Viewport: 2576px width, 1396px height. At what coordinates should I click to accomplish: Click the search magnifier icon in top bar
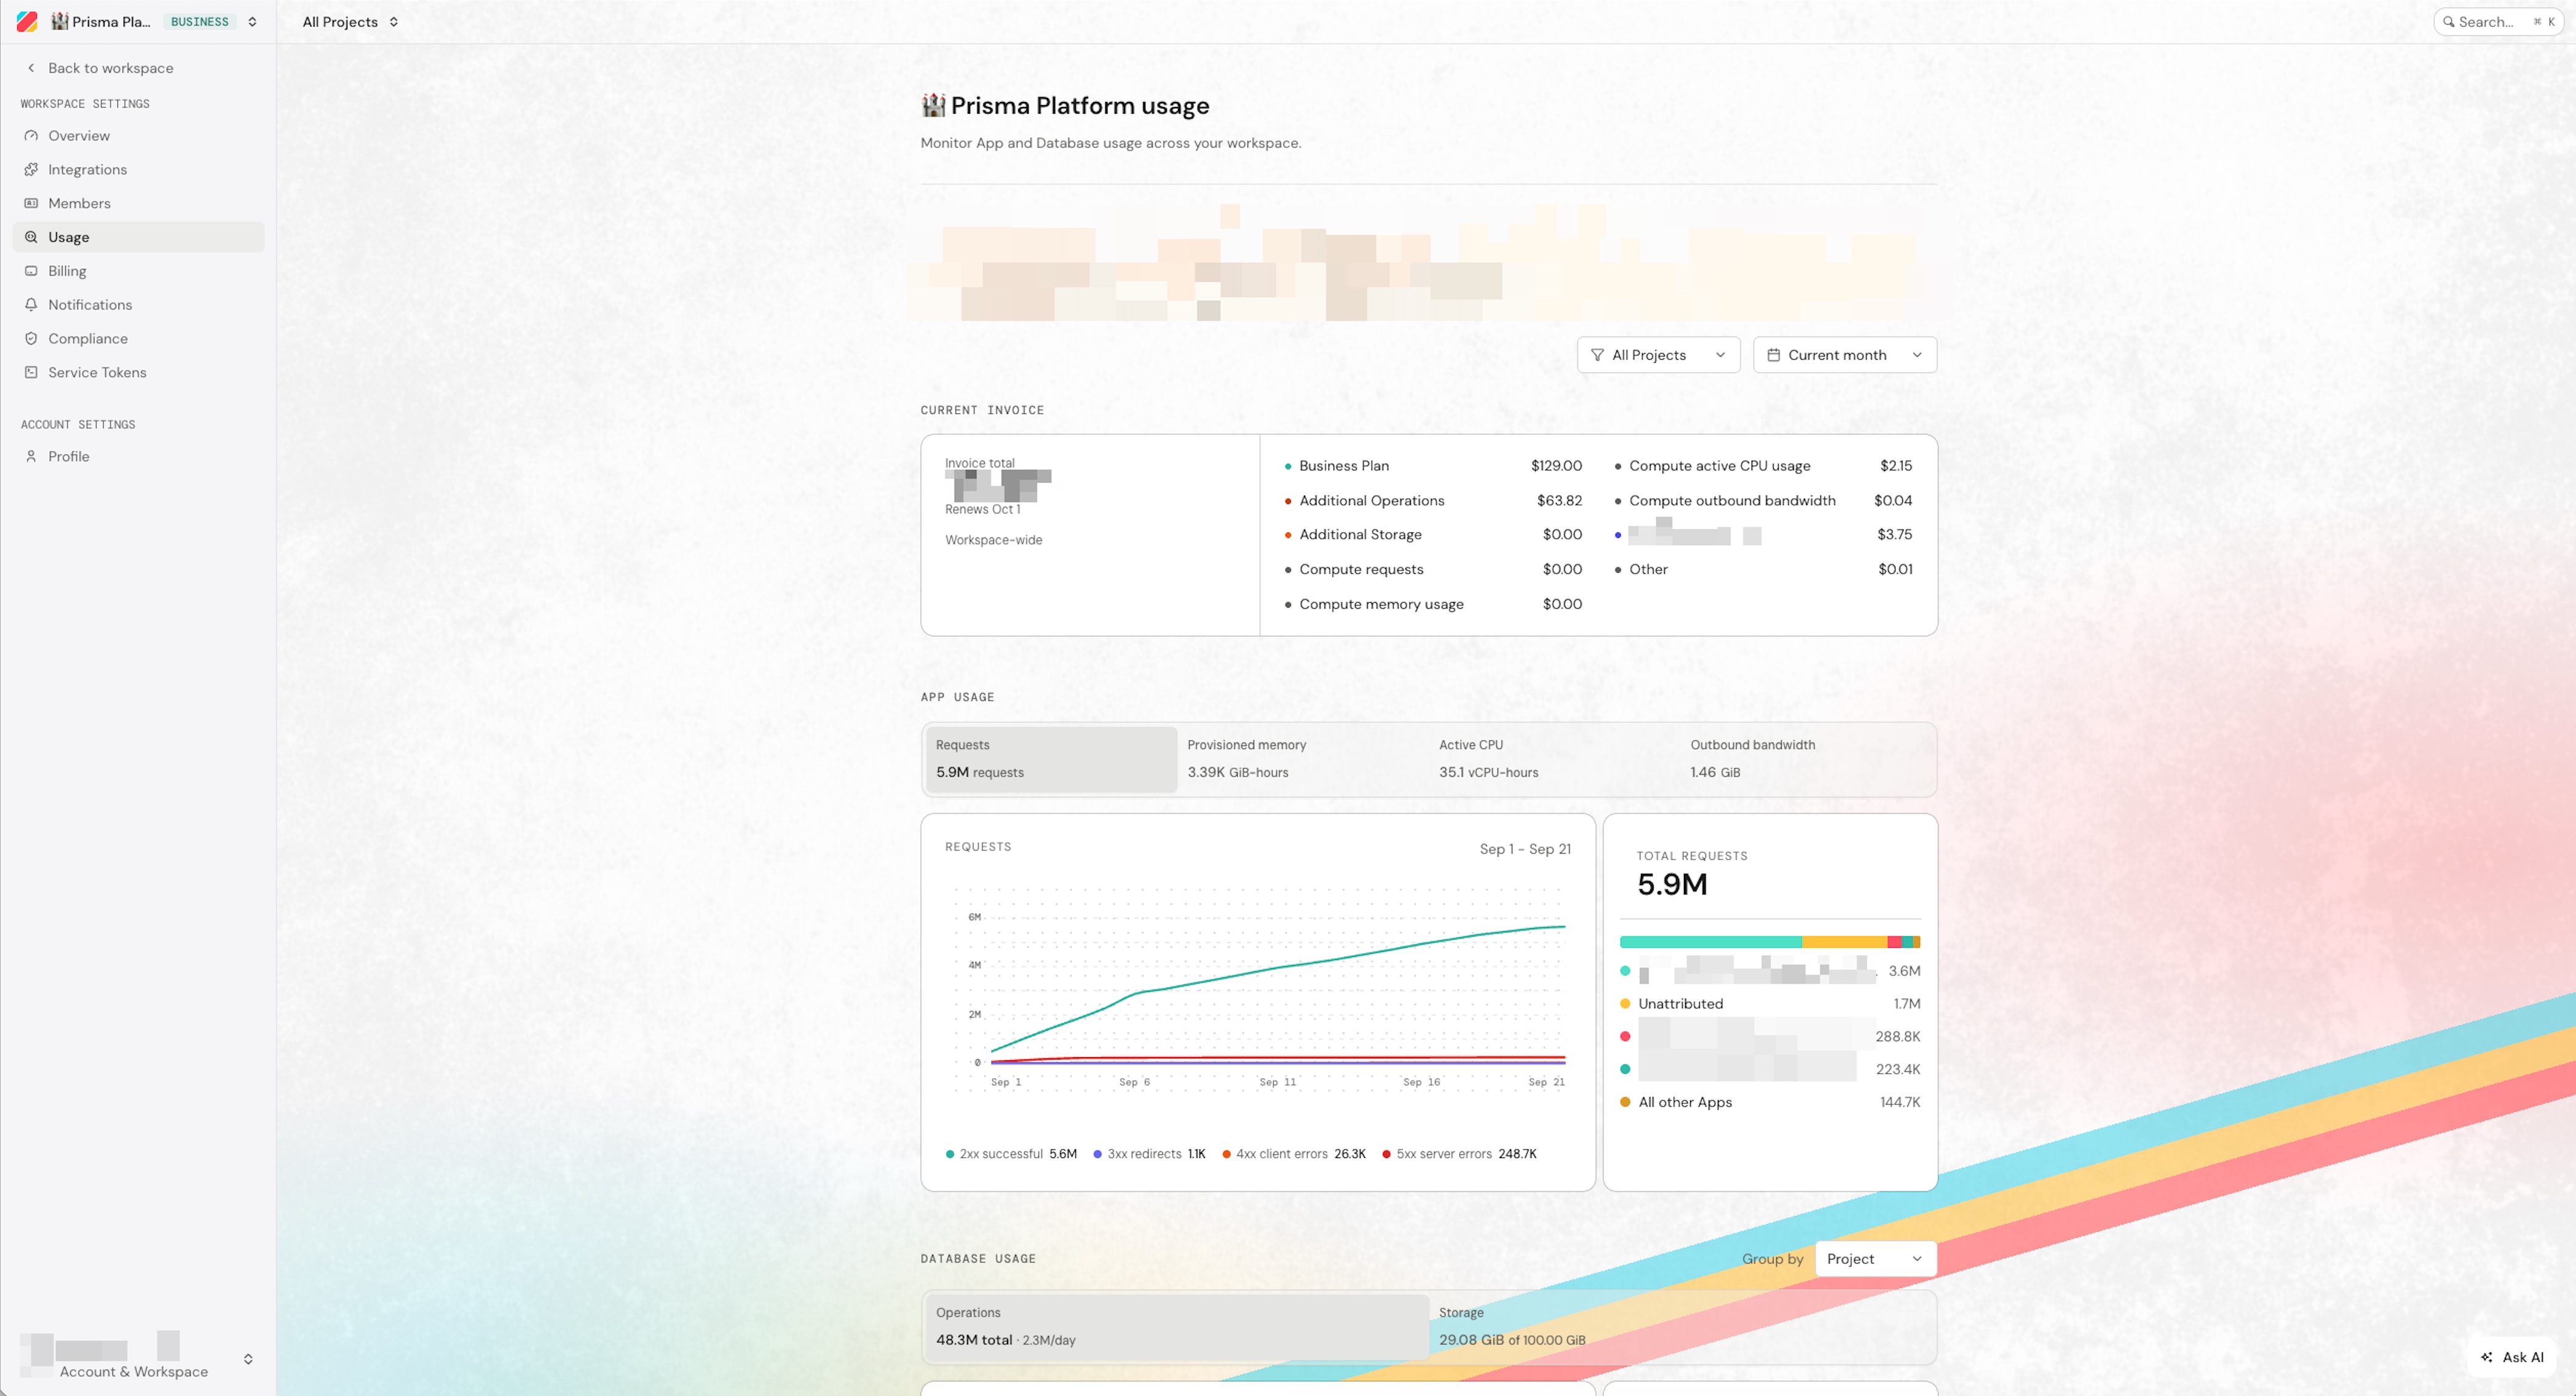click(x=2449, y=21)
